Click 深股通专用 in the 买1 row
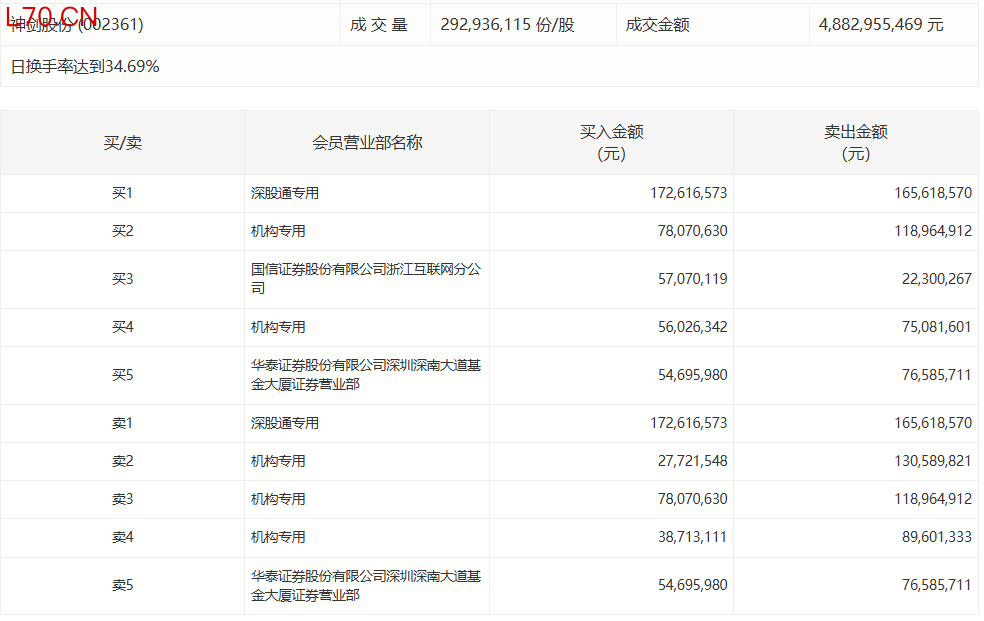 pos(285,194)
